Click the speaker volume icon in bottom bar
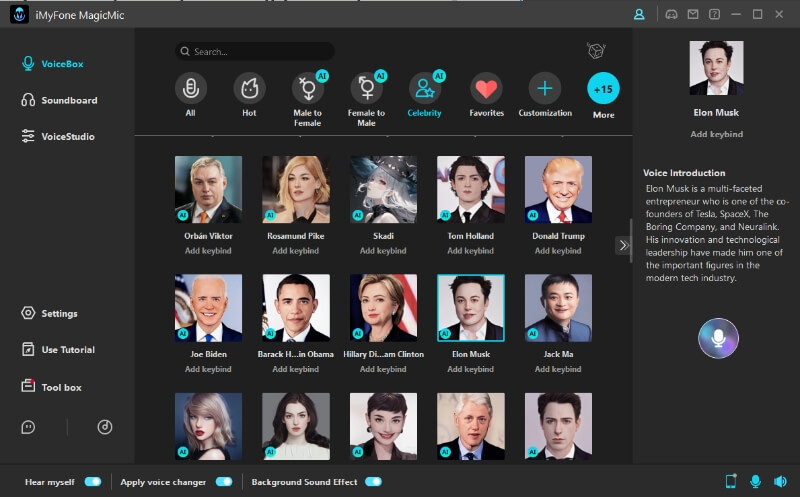Viewport: 800px width, 497px height. (x=780, y=481)
